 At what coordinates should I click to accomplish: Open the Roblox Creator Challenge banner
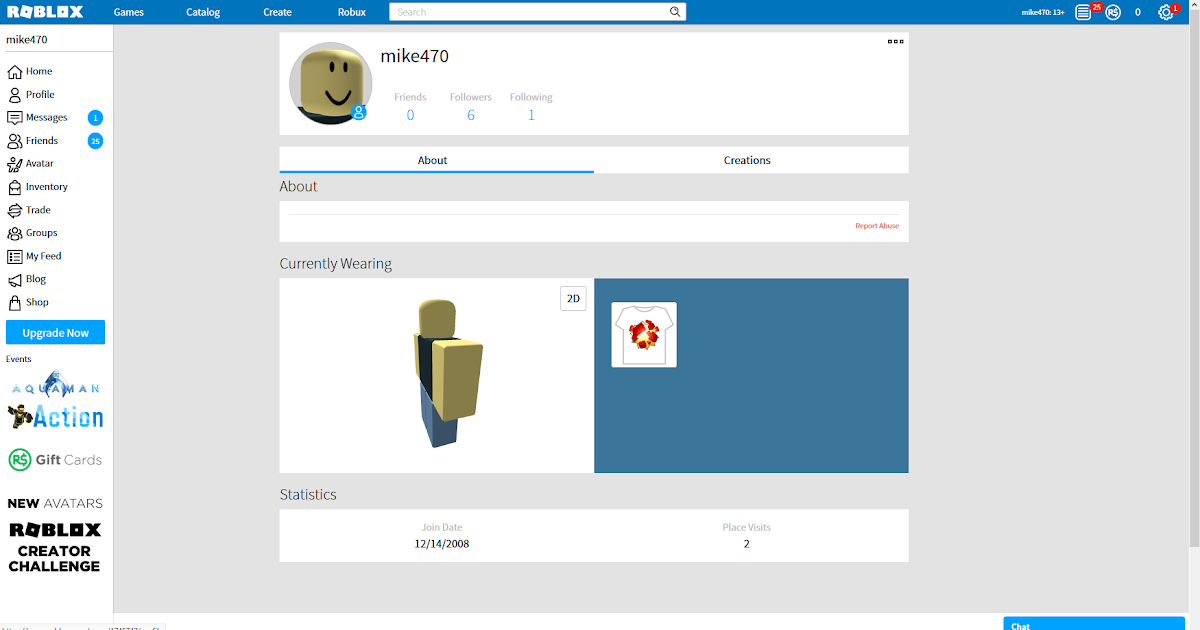pos(55,547)
